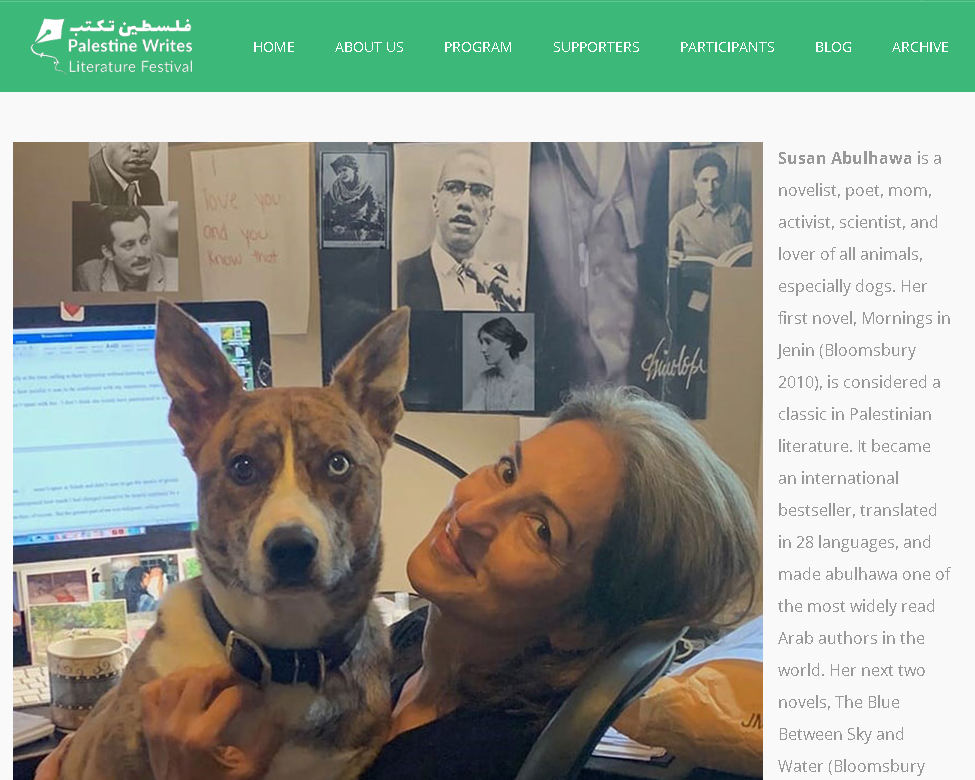
Task: Click the bold Susan Abulhawa name
Action: [x=845, y=158]
